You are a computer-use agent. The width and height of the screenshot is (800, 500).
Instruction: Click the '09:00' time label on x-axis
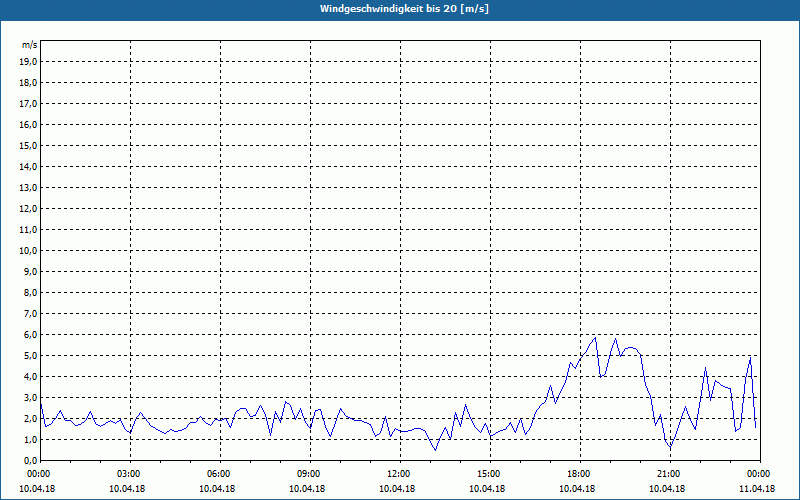[311, 474]
